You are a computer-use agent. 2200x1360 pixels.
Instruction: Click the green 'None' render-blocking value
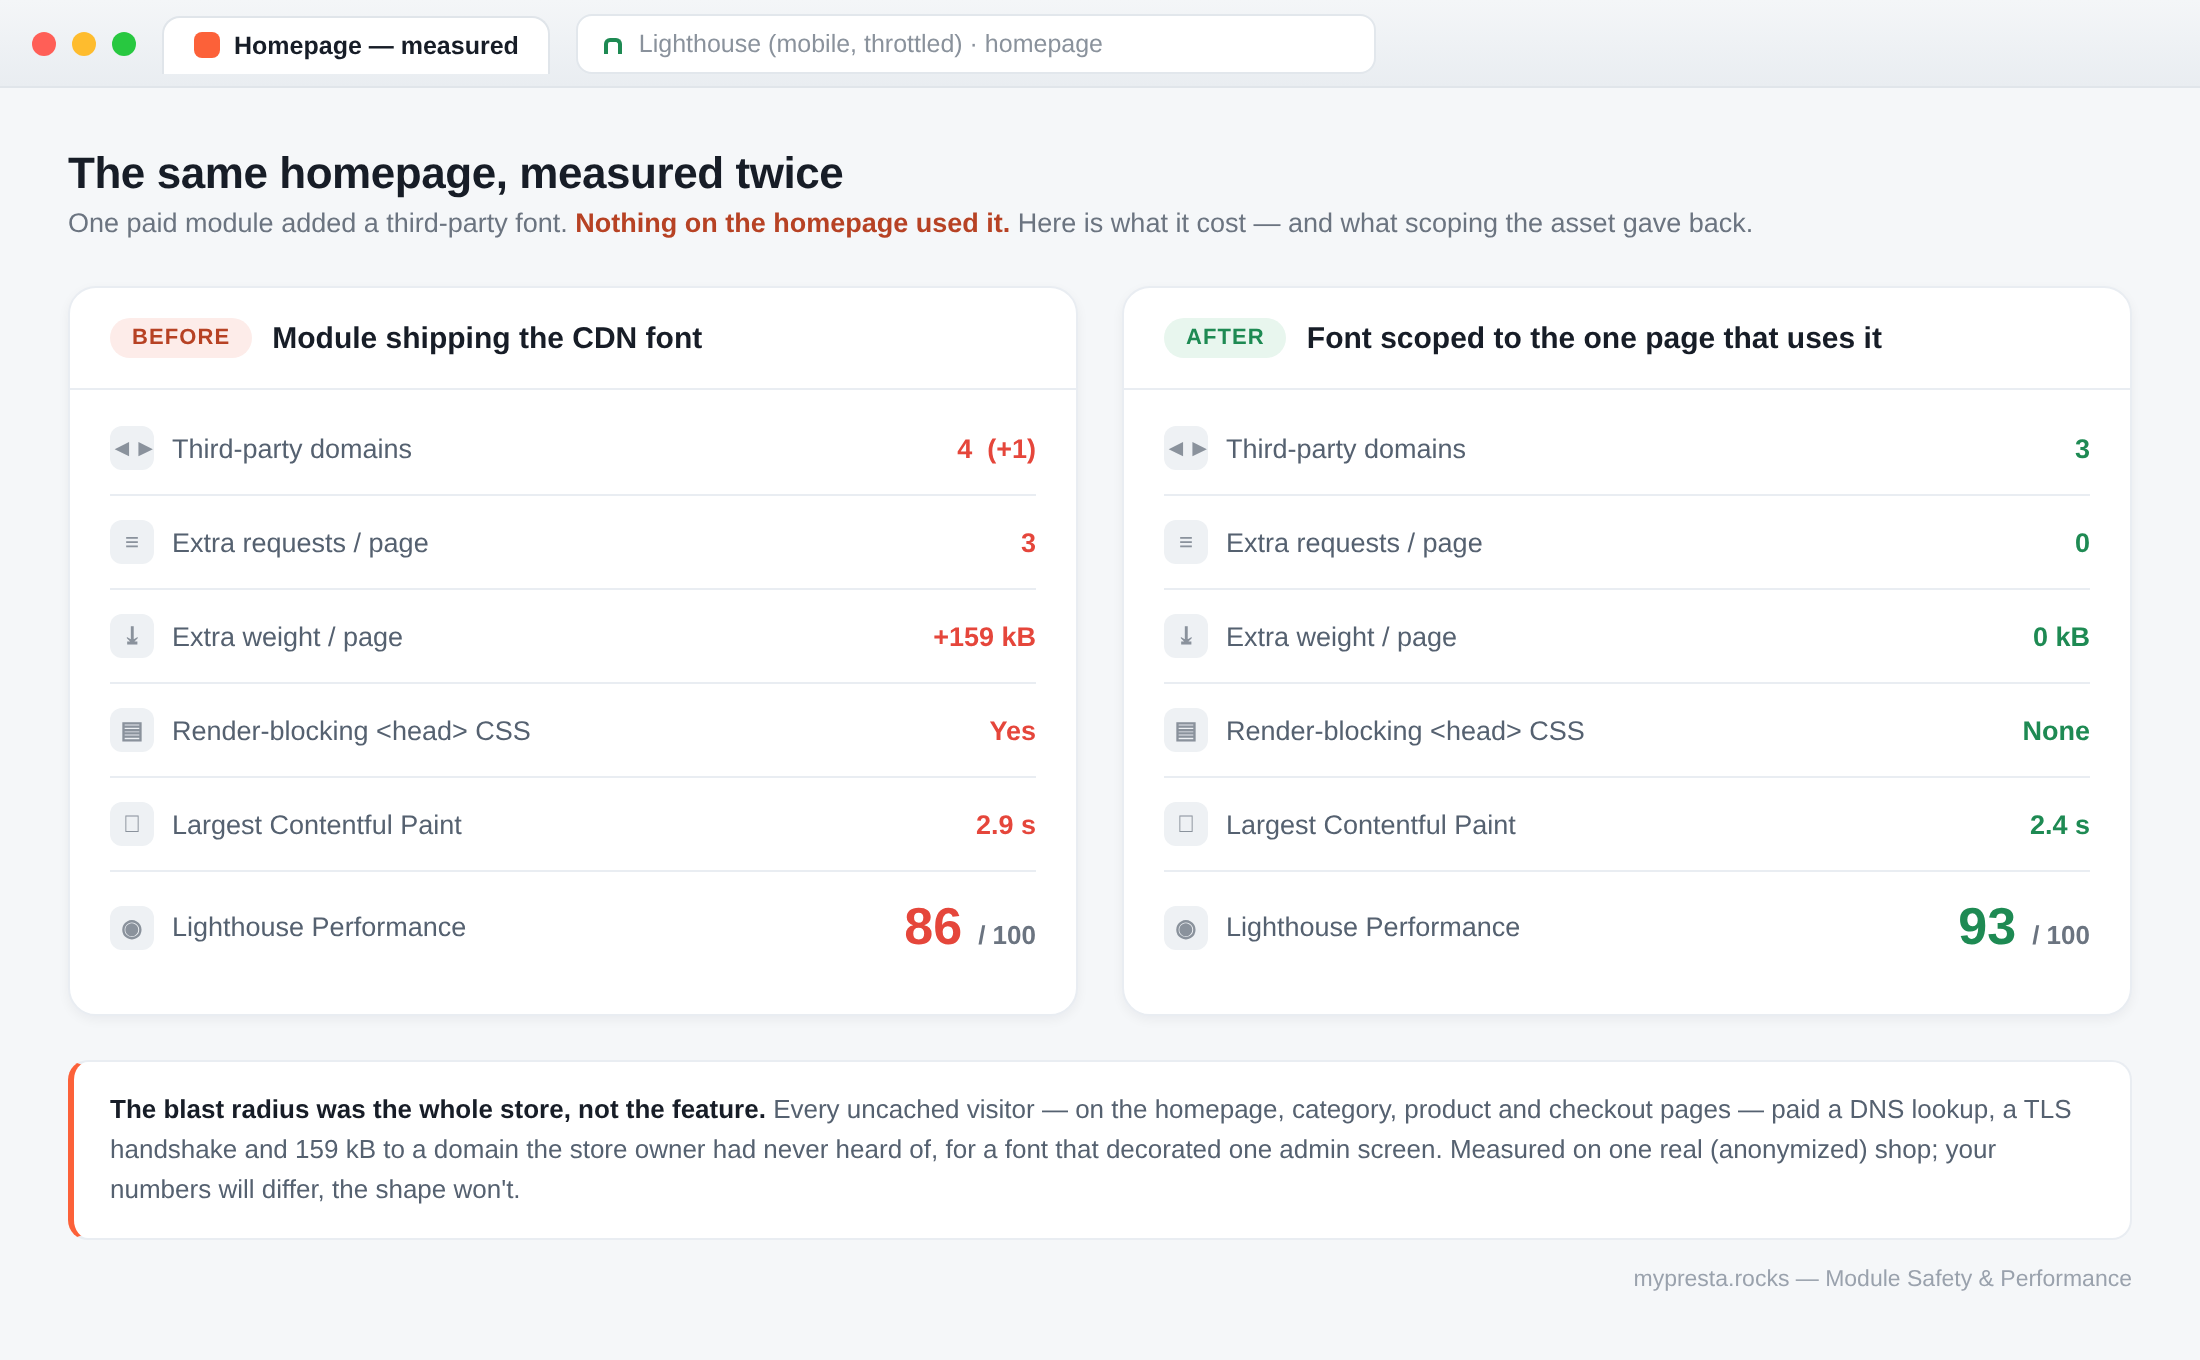(2056, 731)
